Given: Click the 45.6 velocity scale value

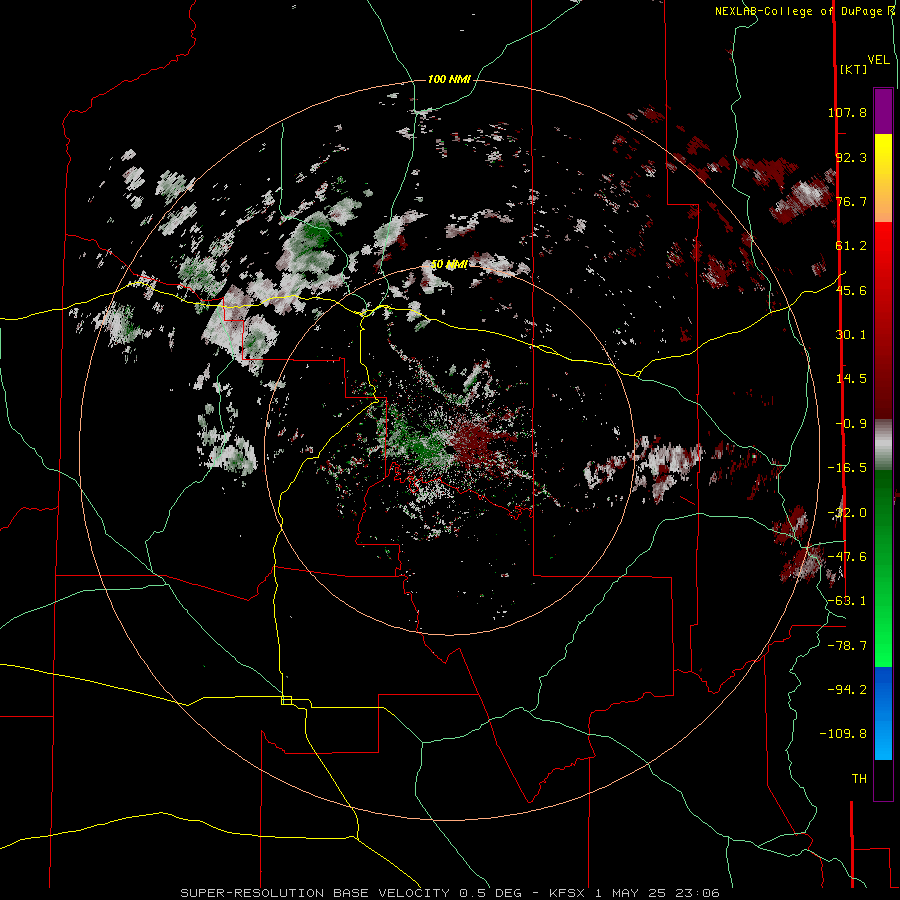Looking at the screenshot, I should pyautogui.click(x=851, y=290).
